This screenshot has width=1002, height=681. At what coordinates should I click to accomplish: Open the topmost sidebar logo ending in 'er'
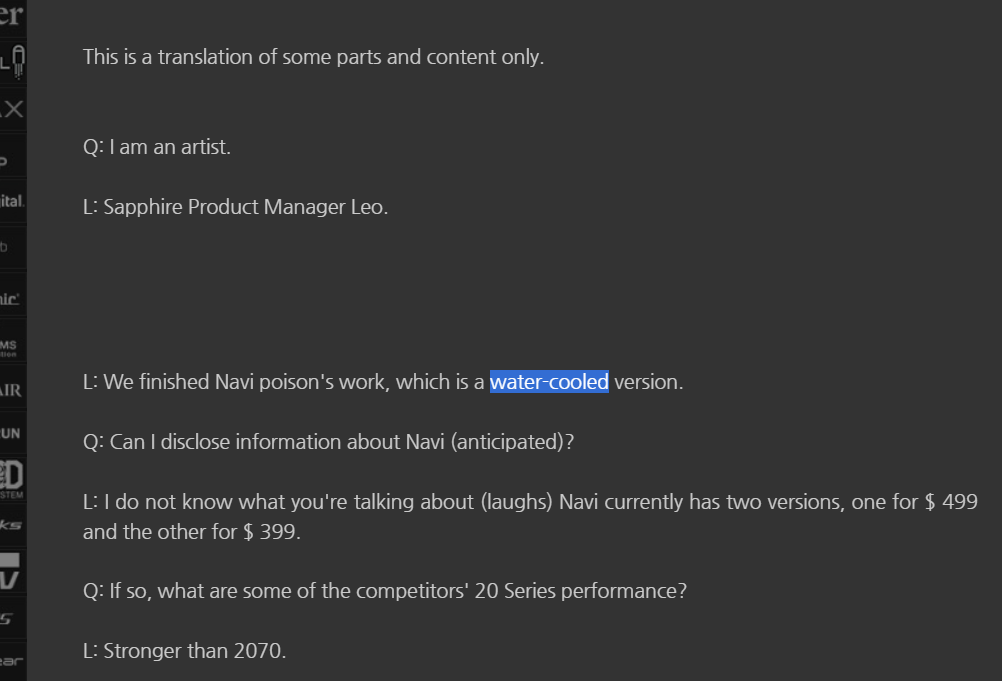point(12,14)
